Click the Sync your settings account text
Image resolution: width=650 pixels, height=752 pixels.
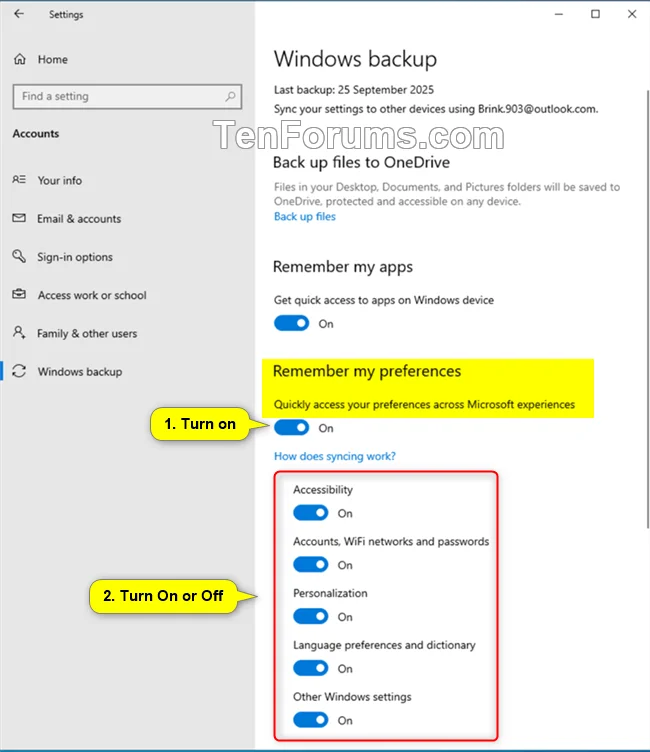[436, 109]
